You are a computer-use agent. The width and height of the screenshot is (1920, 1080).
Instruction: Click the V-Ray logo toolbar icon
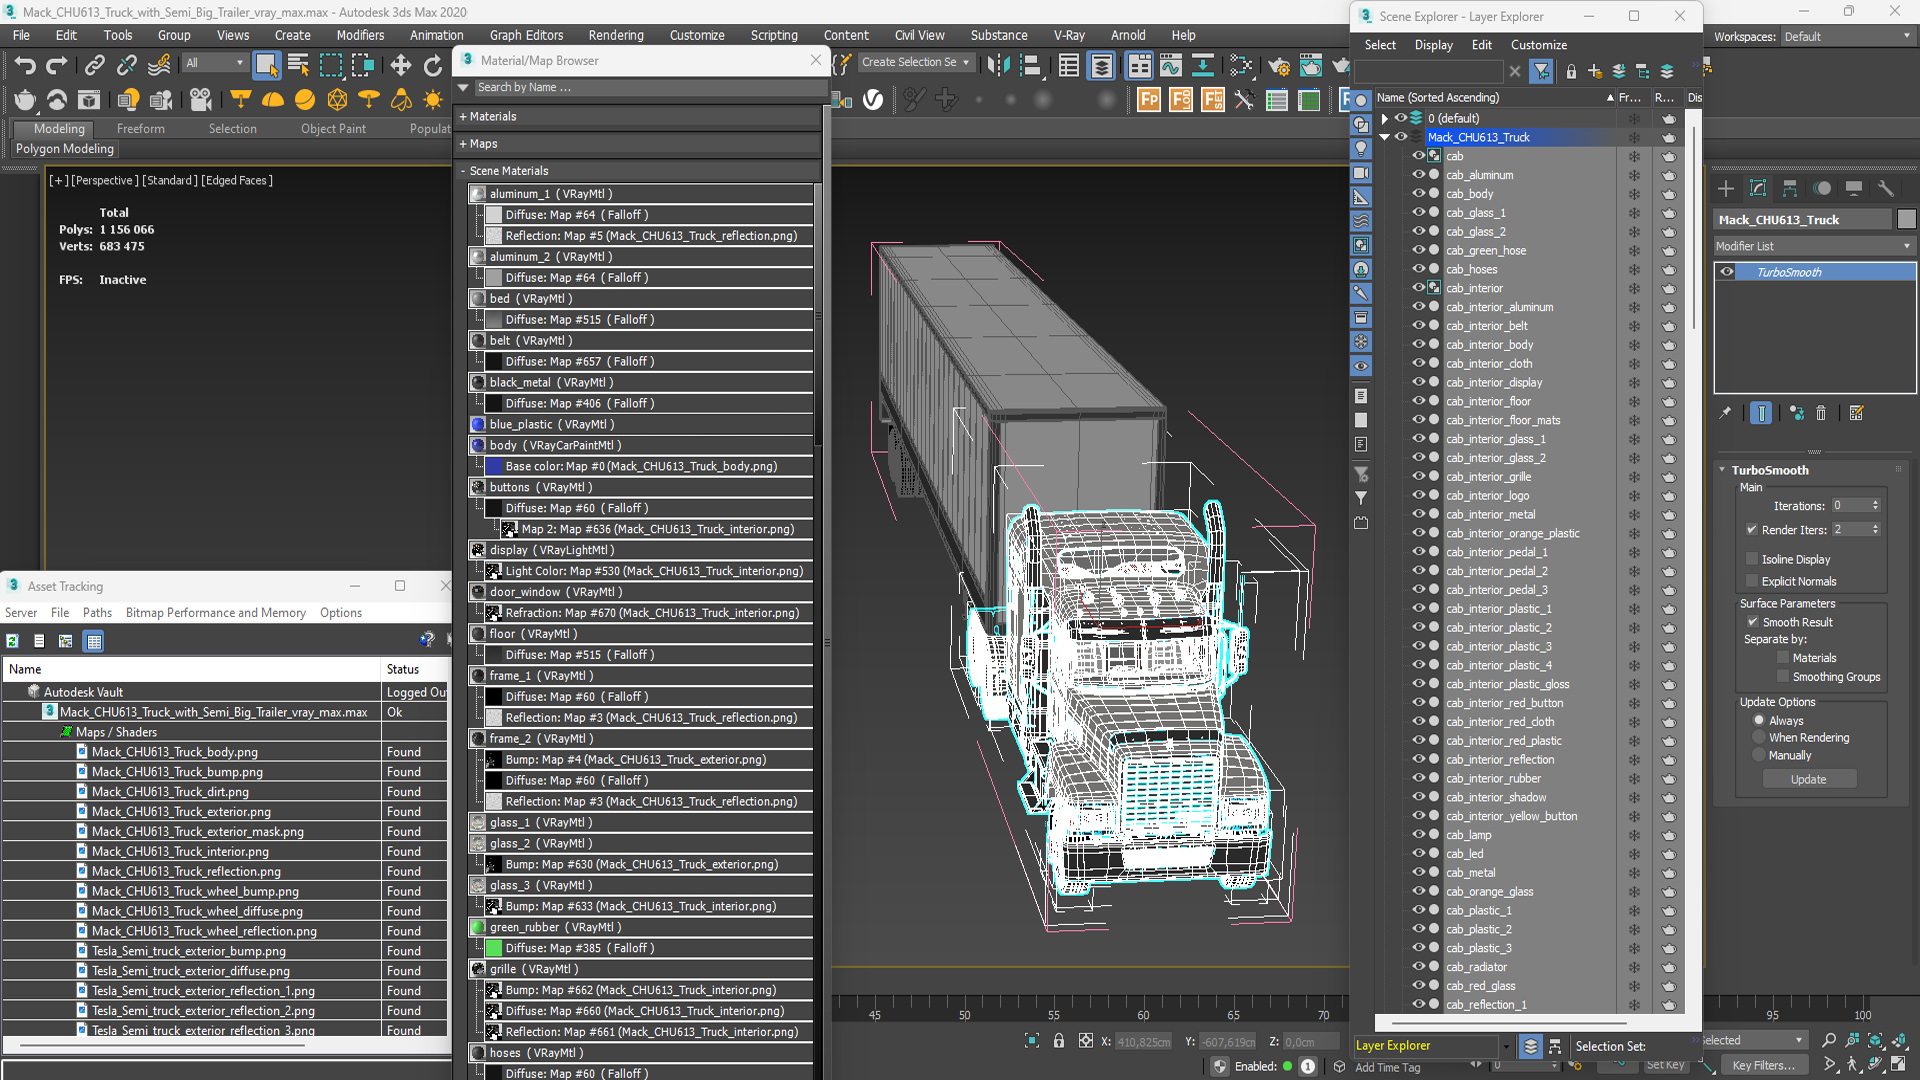click(x=873, y=100)
